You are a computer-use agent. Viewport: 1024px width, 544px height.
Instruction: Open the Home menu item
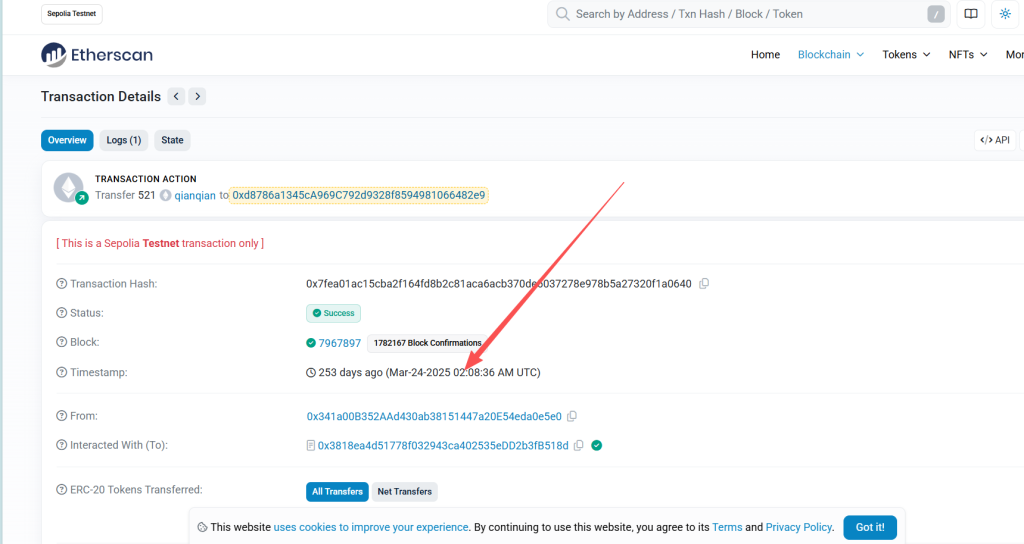[x=765, y=55]
